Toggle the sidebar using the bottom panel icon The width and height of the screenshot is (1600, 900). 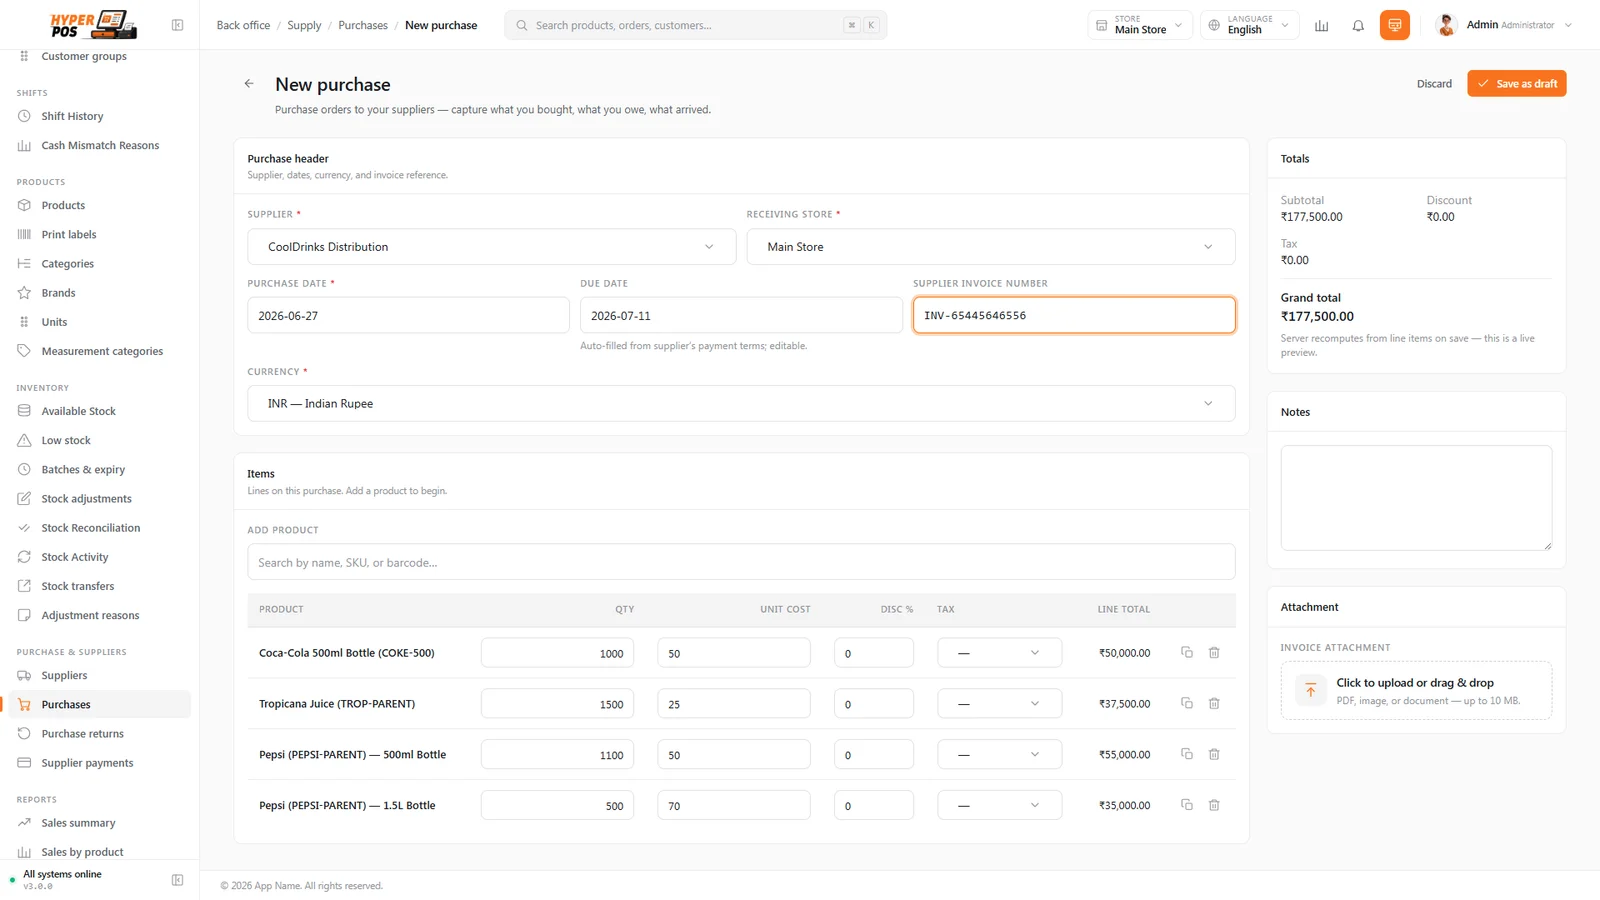pyautogui.click(x=177, y=880)
